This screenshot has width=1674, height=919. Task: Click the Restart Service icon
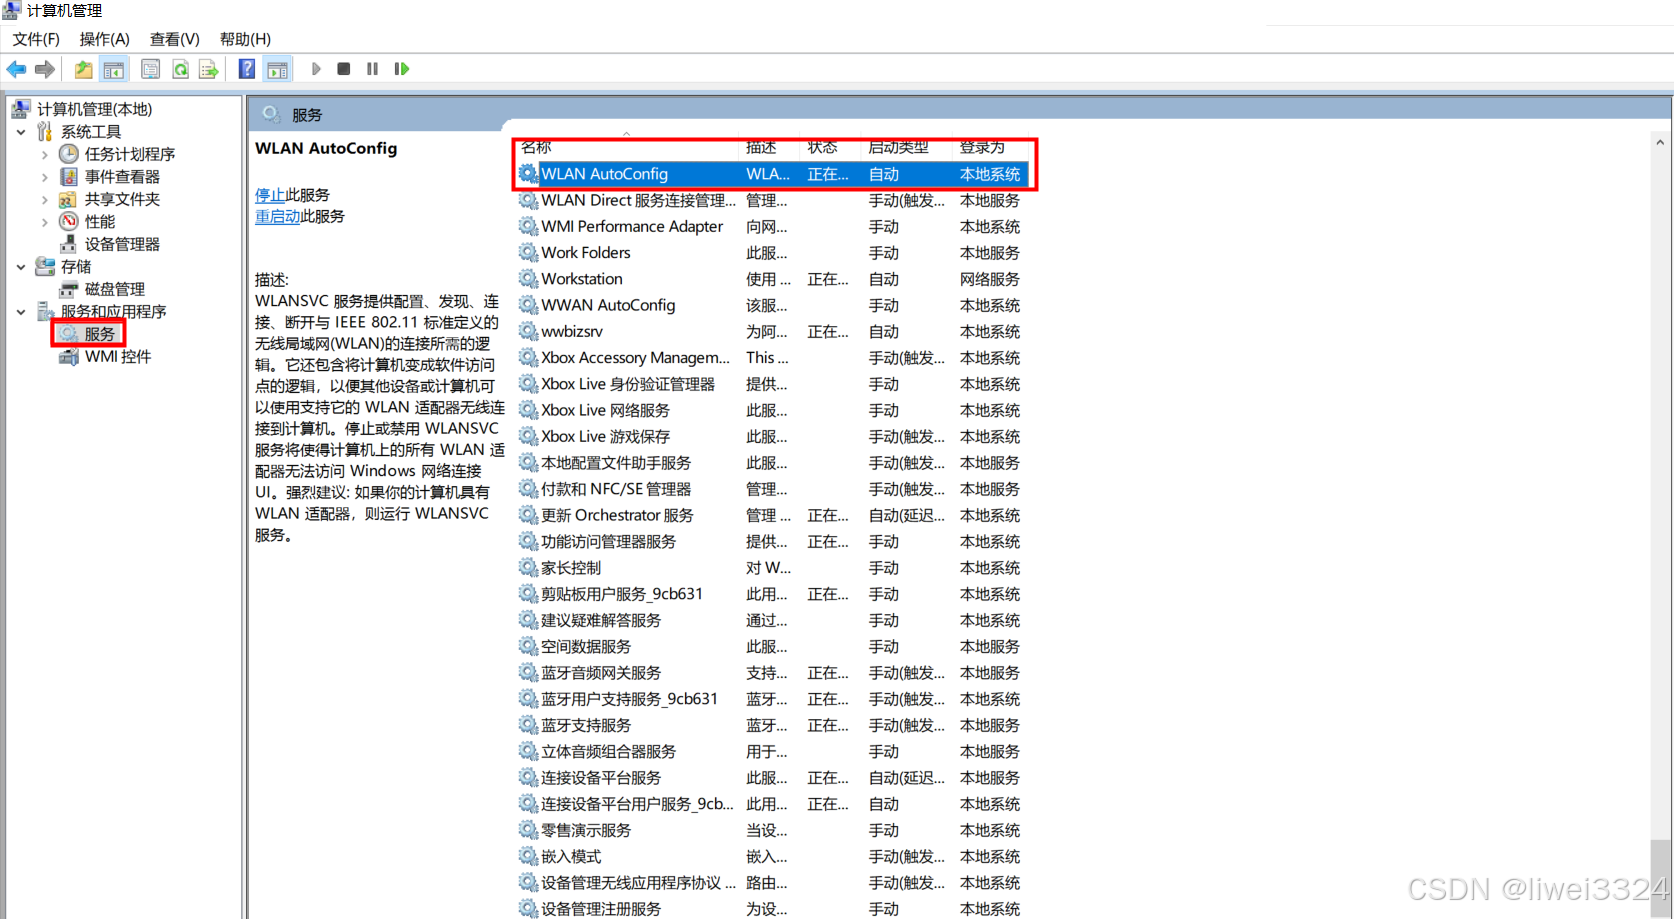click(x=402, y=69)
